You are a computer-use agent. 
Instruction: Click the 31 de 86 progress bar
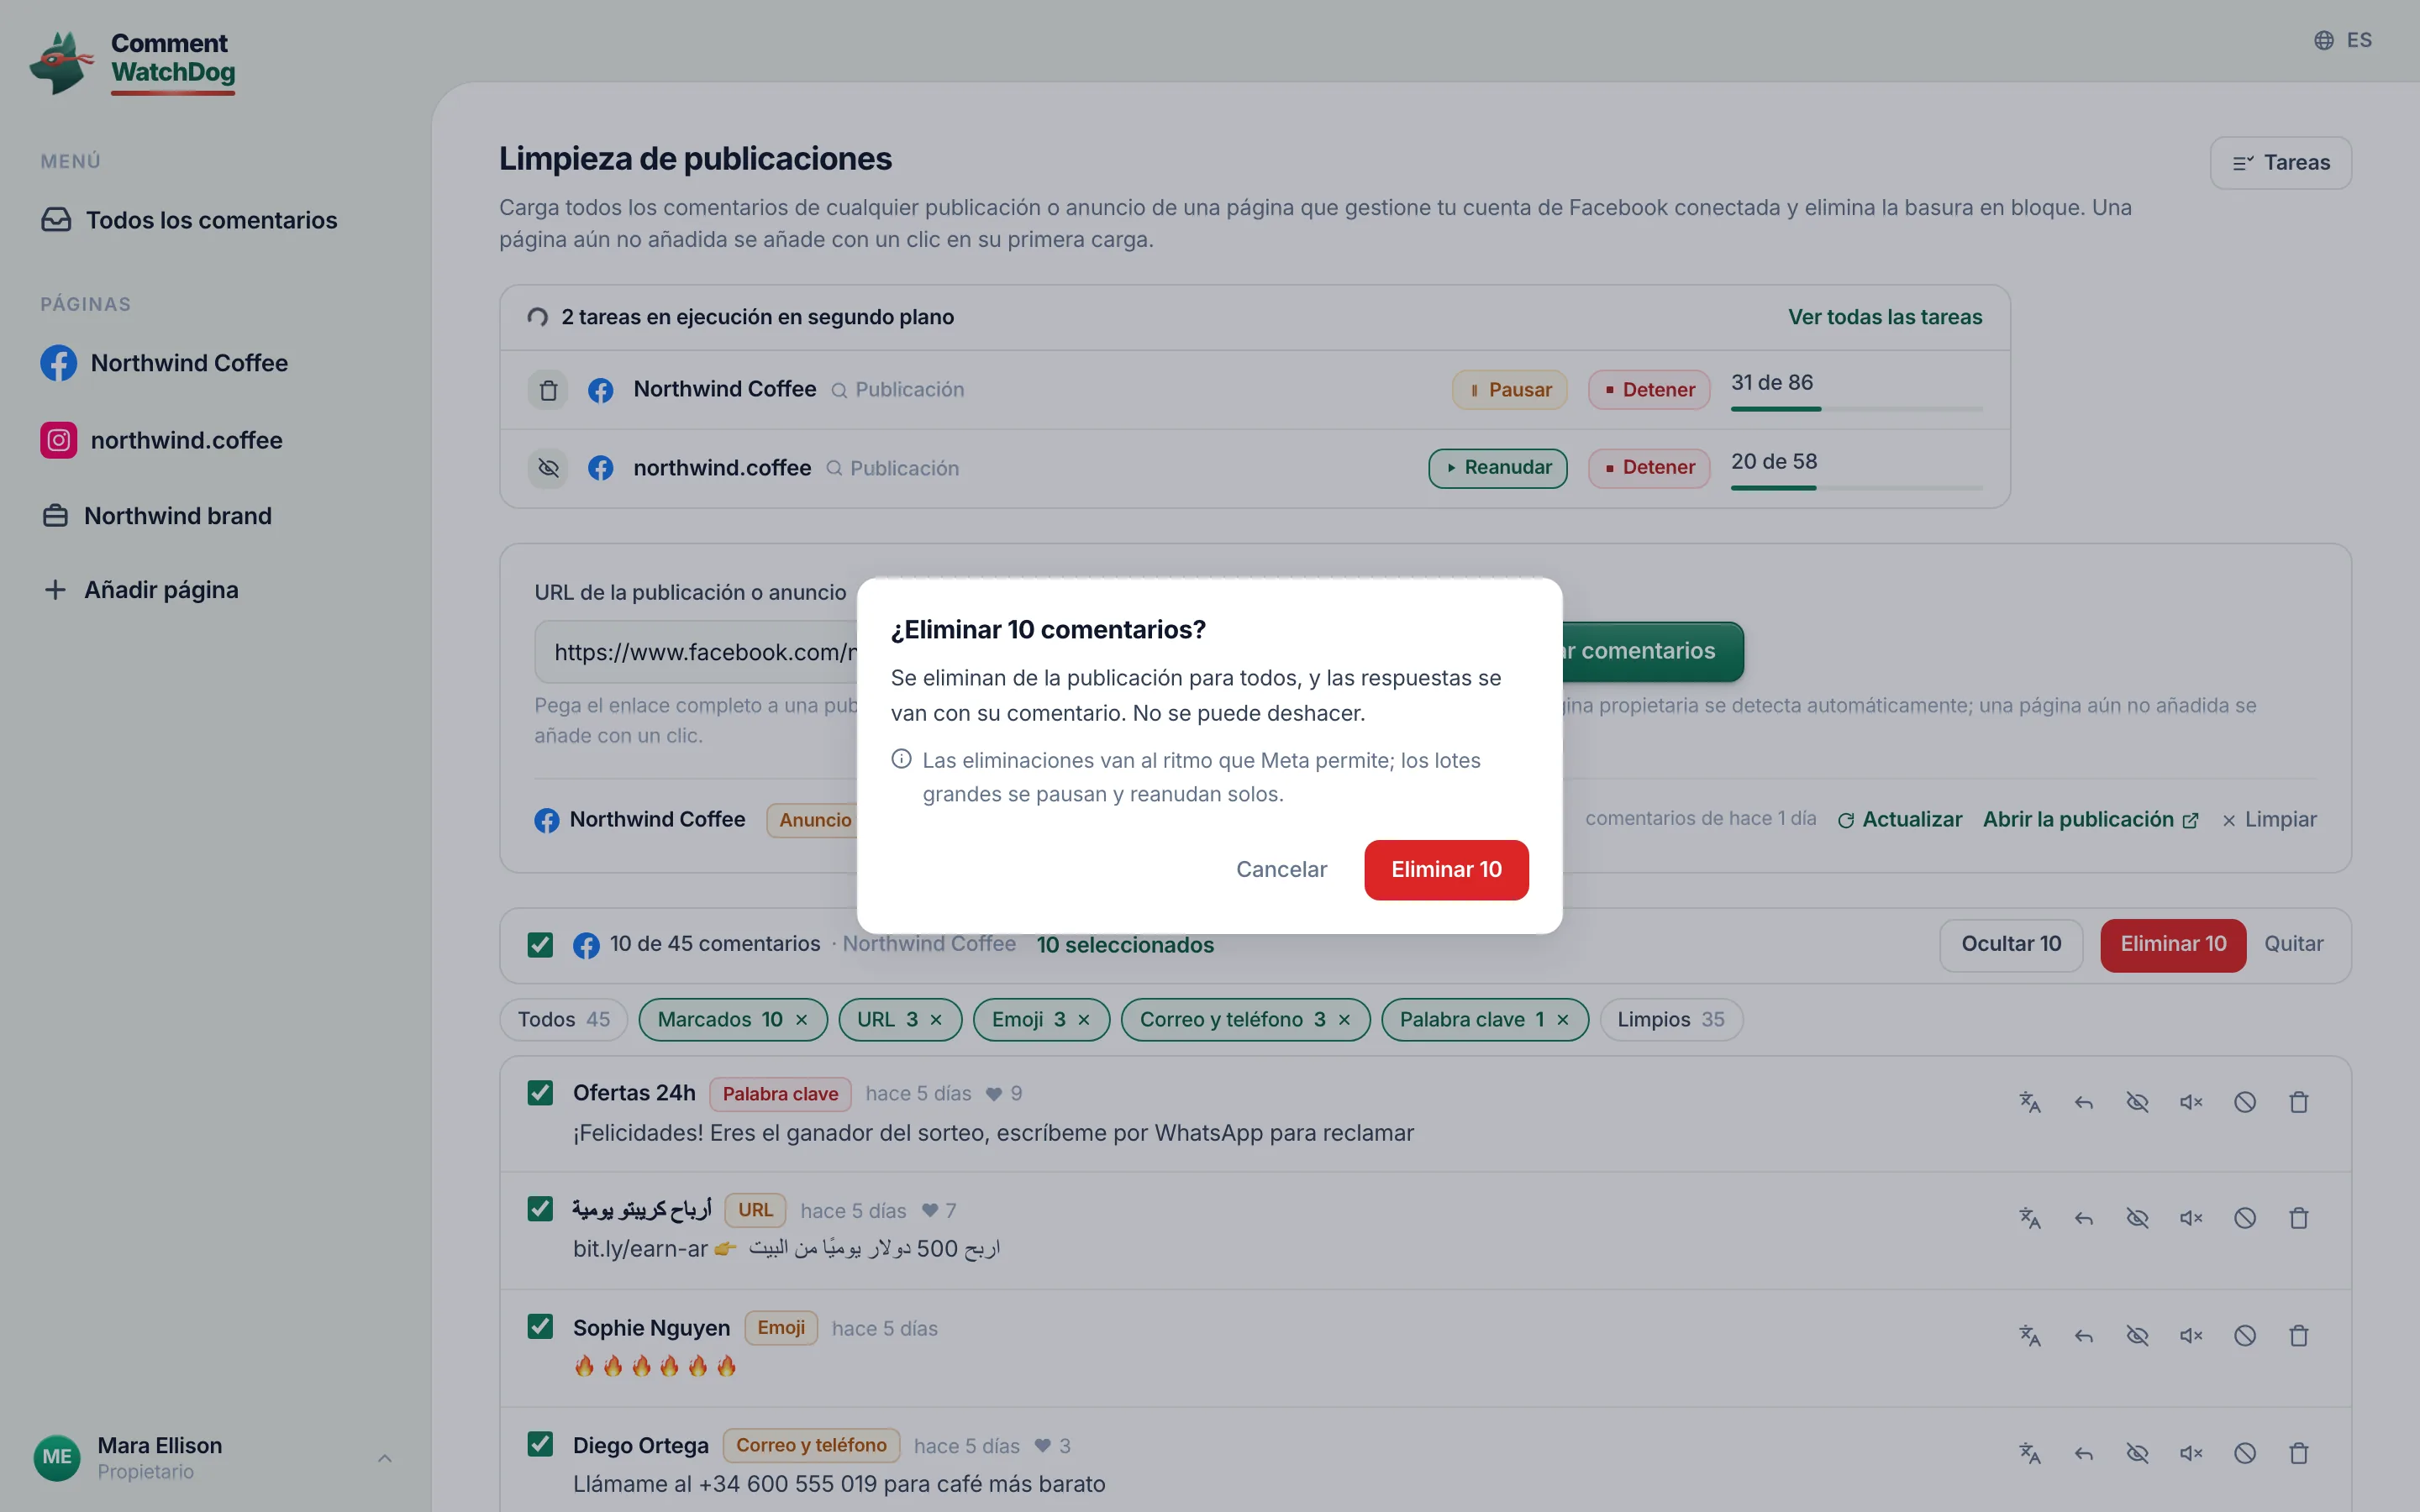point(1856,409)
